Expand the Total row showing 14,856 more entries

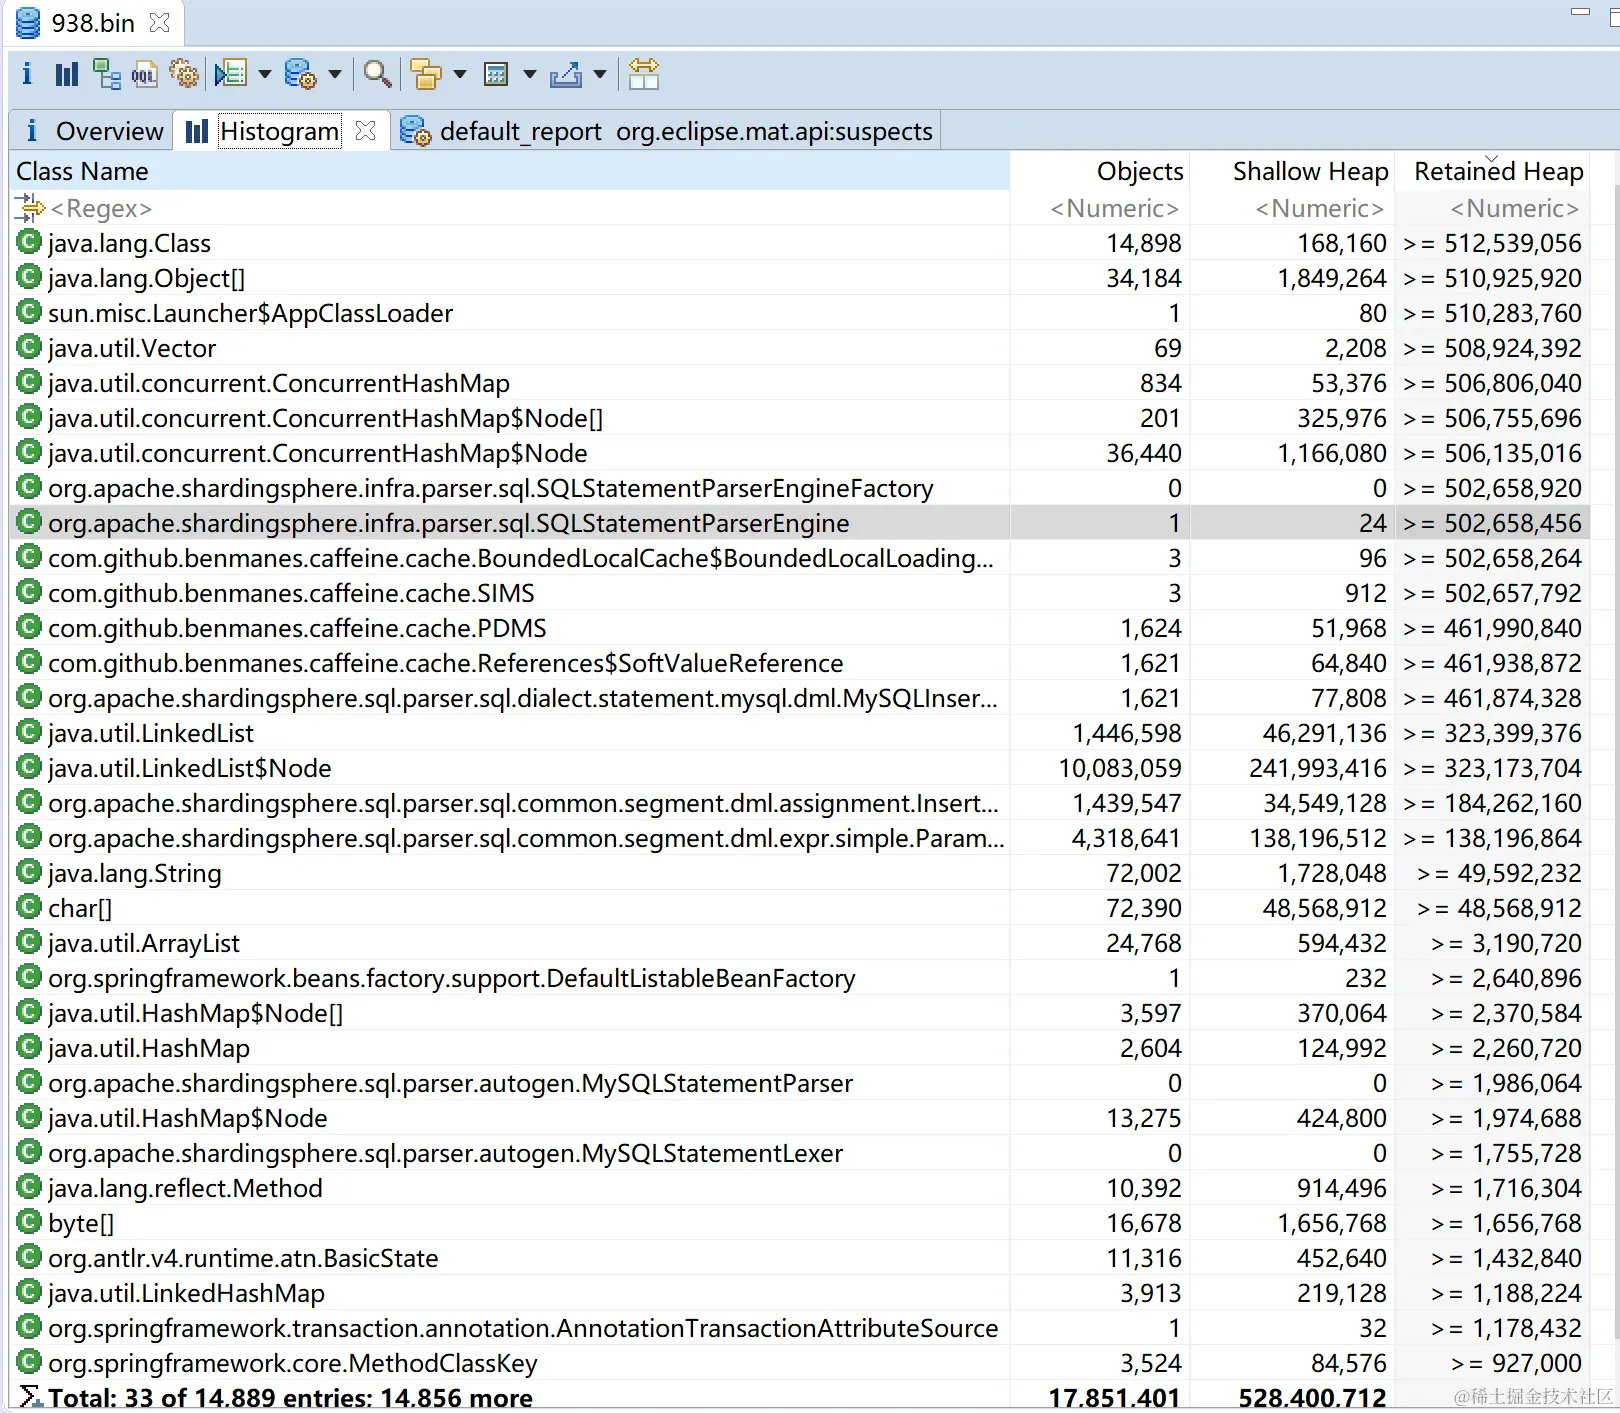click(x=800, y=1397)
